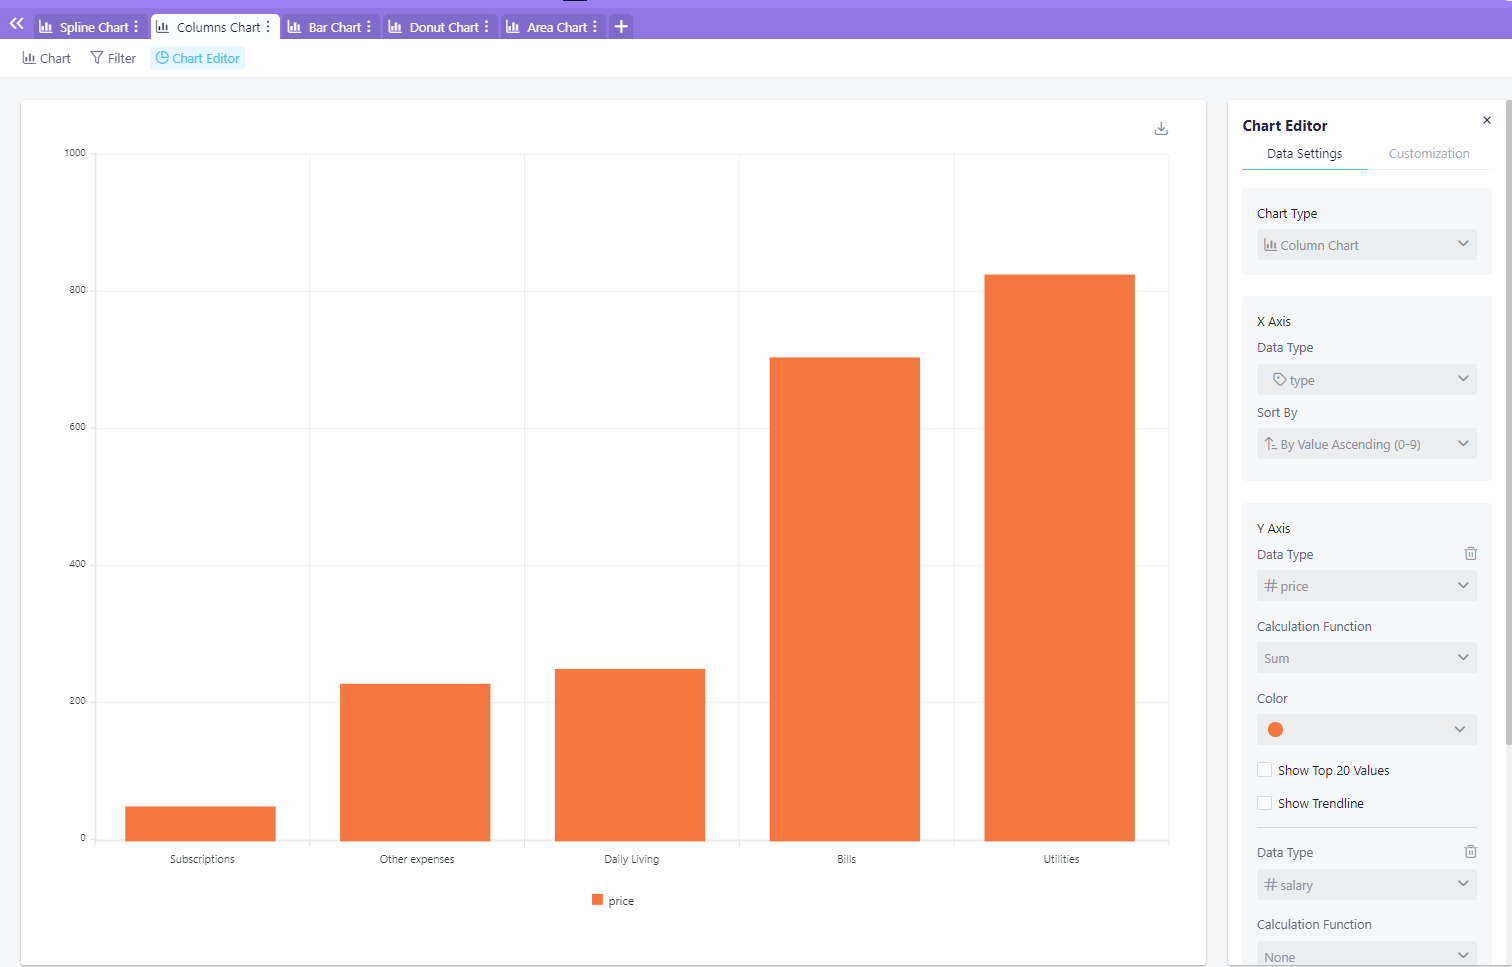The height and width of the screenshot is (967, 1512).
Task: Change the Sort By dropdown
Action: [x=1366, y=443]
